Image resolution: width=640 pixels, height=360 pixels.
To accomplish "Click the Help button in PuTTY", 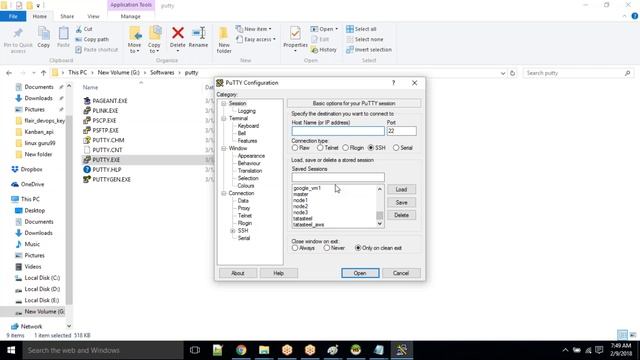I will 278,273.
